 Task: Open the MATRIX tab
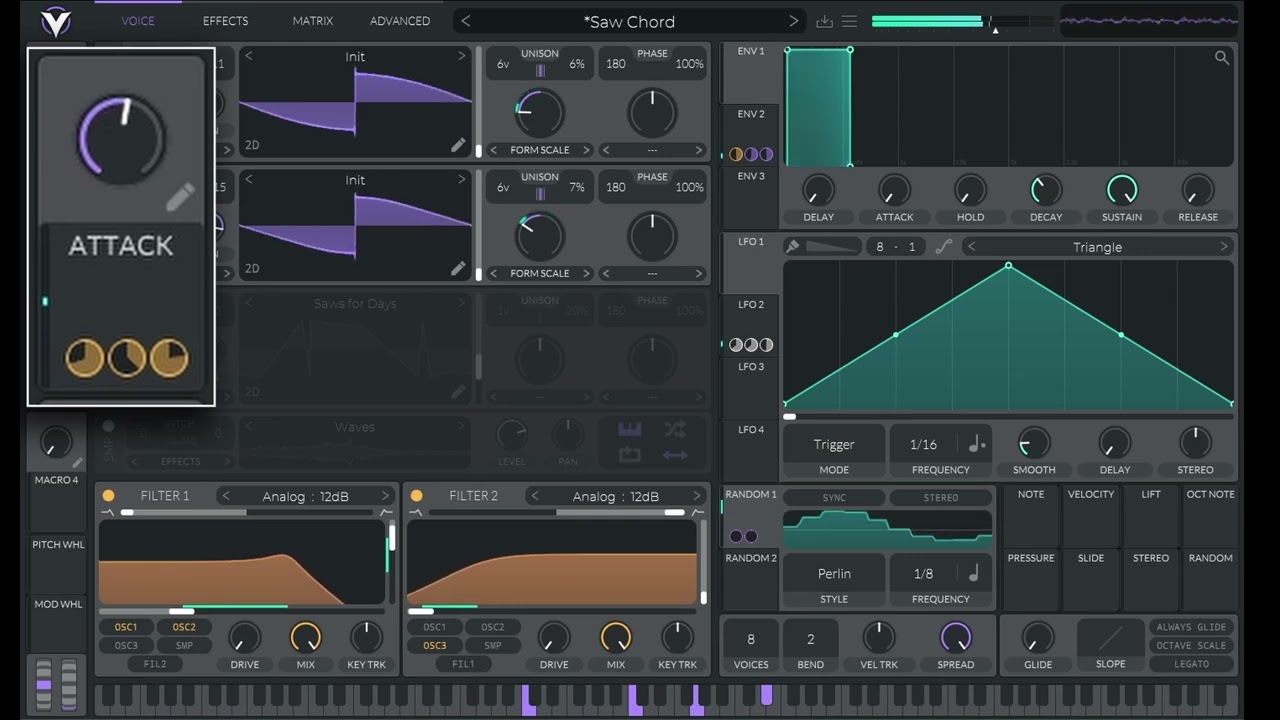(313, 21)
